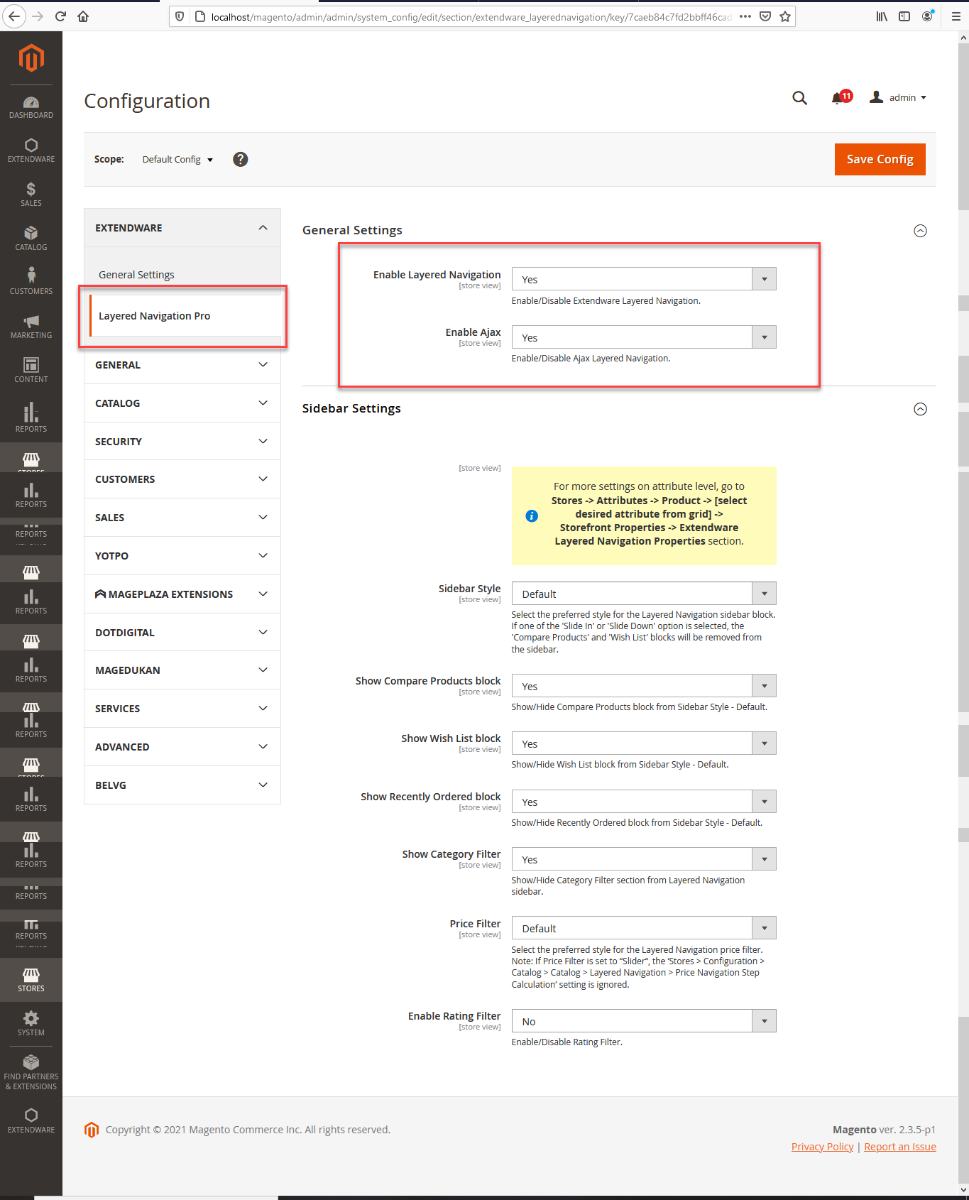Expand the SERVICES config group
This screenshot has width=969, height=1200.
(182, 708)
